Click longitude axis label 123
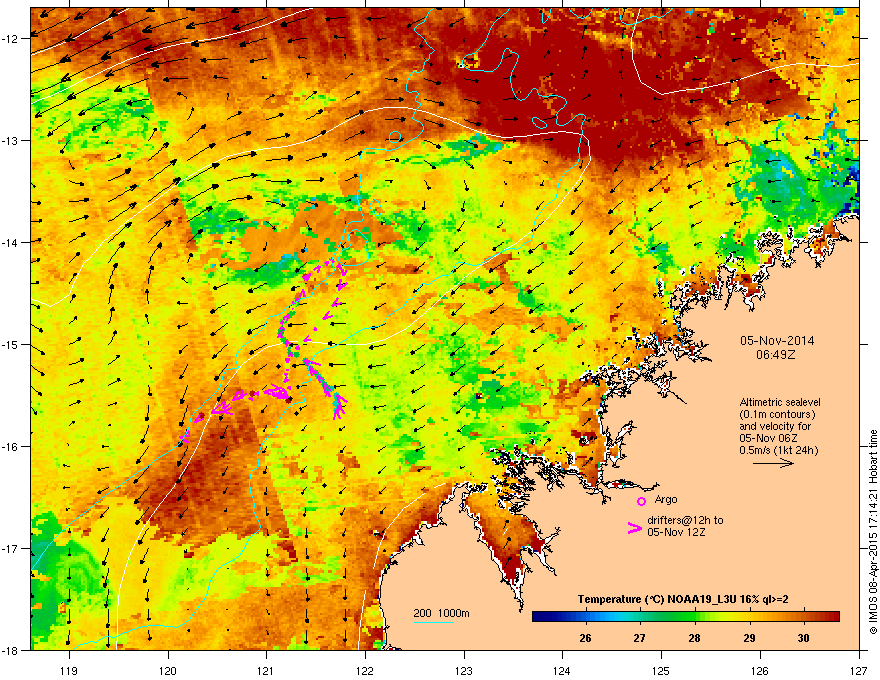 (464, 670)
